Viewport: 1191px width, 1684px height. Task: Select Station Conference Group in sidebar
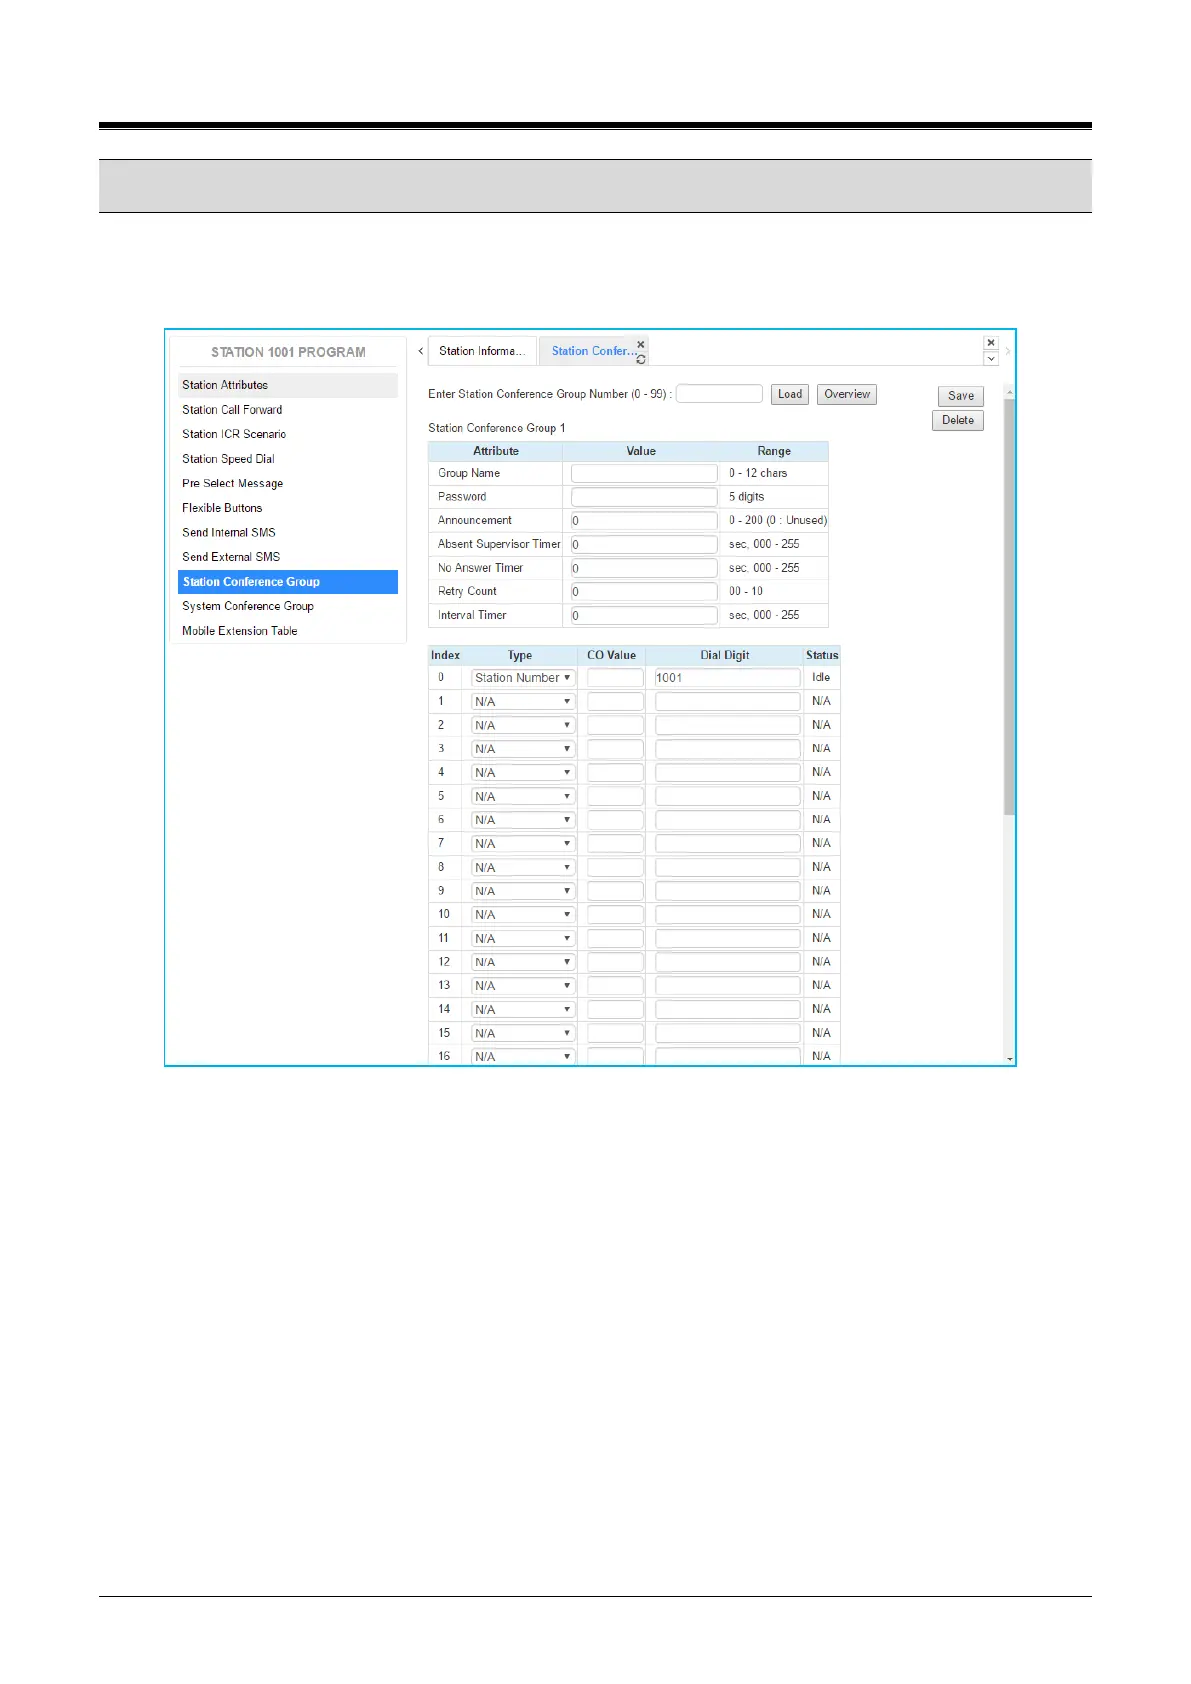click(x=288, y=582)
